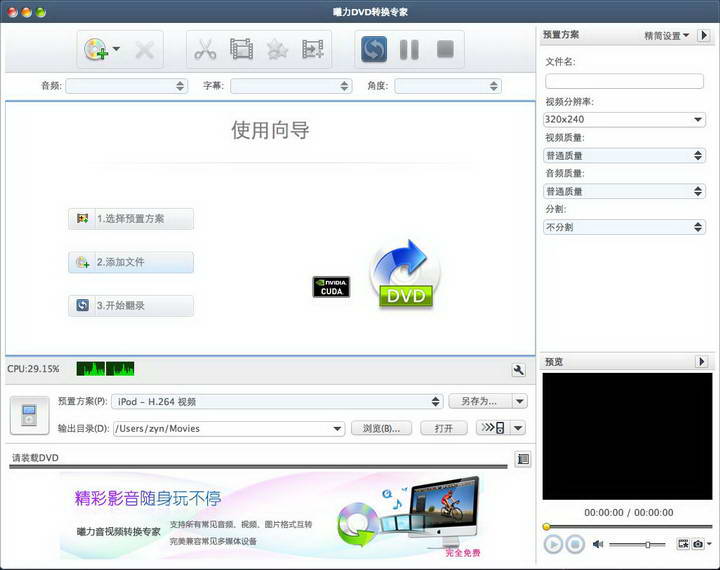Click the 1.选择预置方案 wizard button
The width and height of the screenshot is (720, 570).
(x=131, y=219)
